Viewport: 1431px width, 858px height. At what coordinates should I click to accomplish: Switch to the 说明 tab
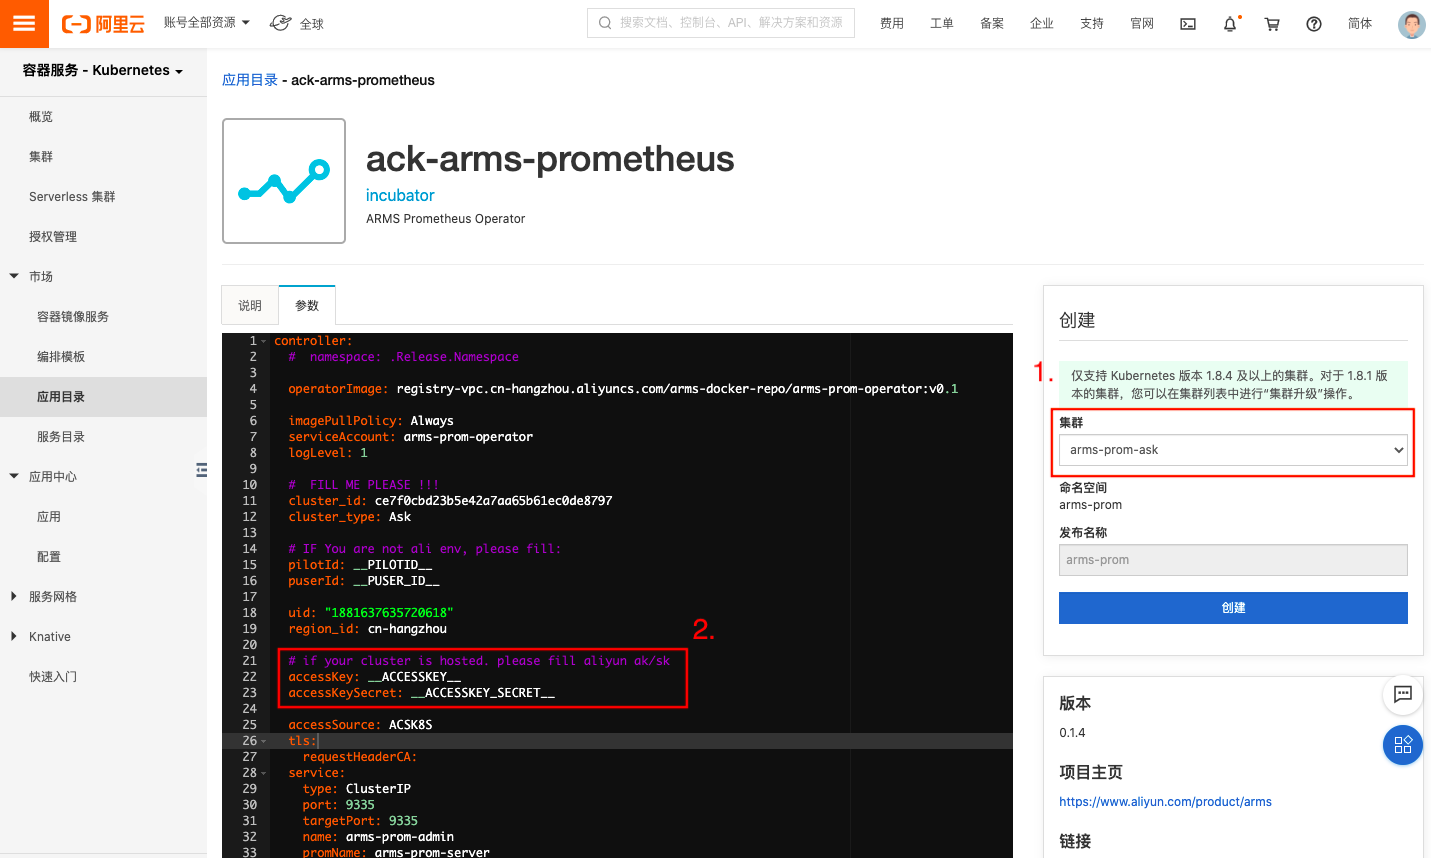pos(250,306)
